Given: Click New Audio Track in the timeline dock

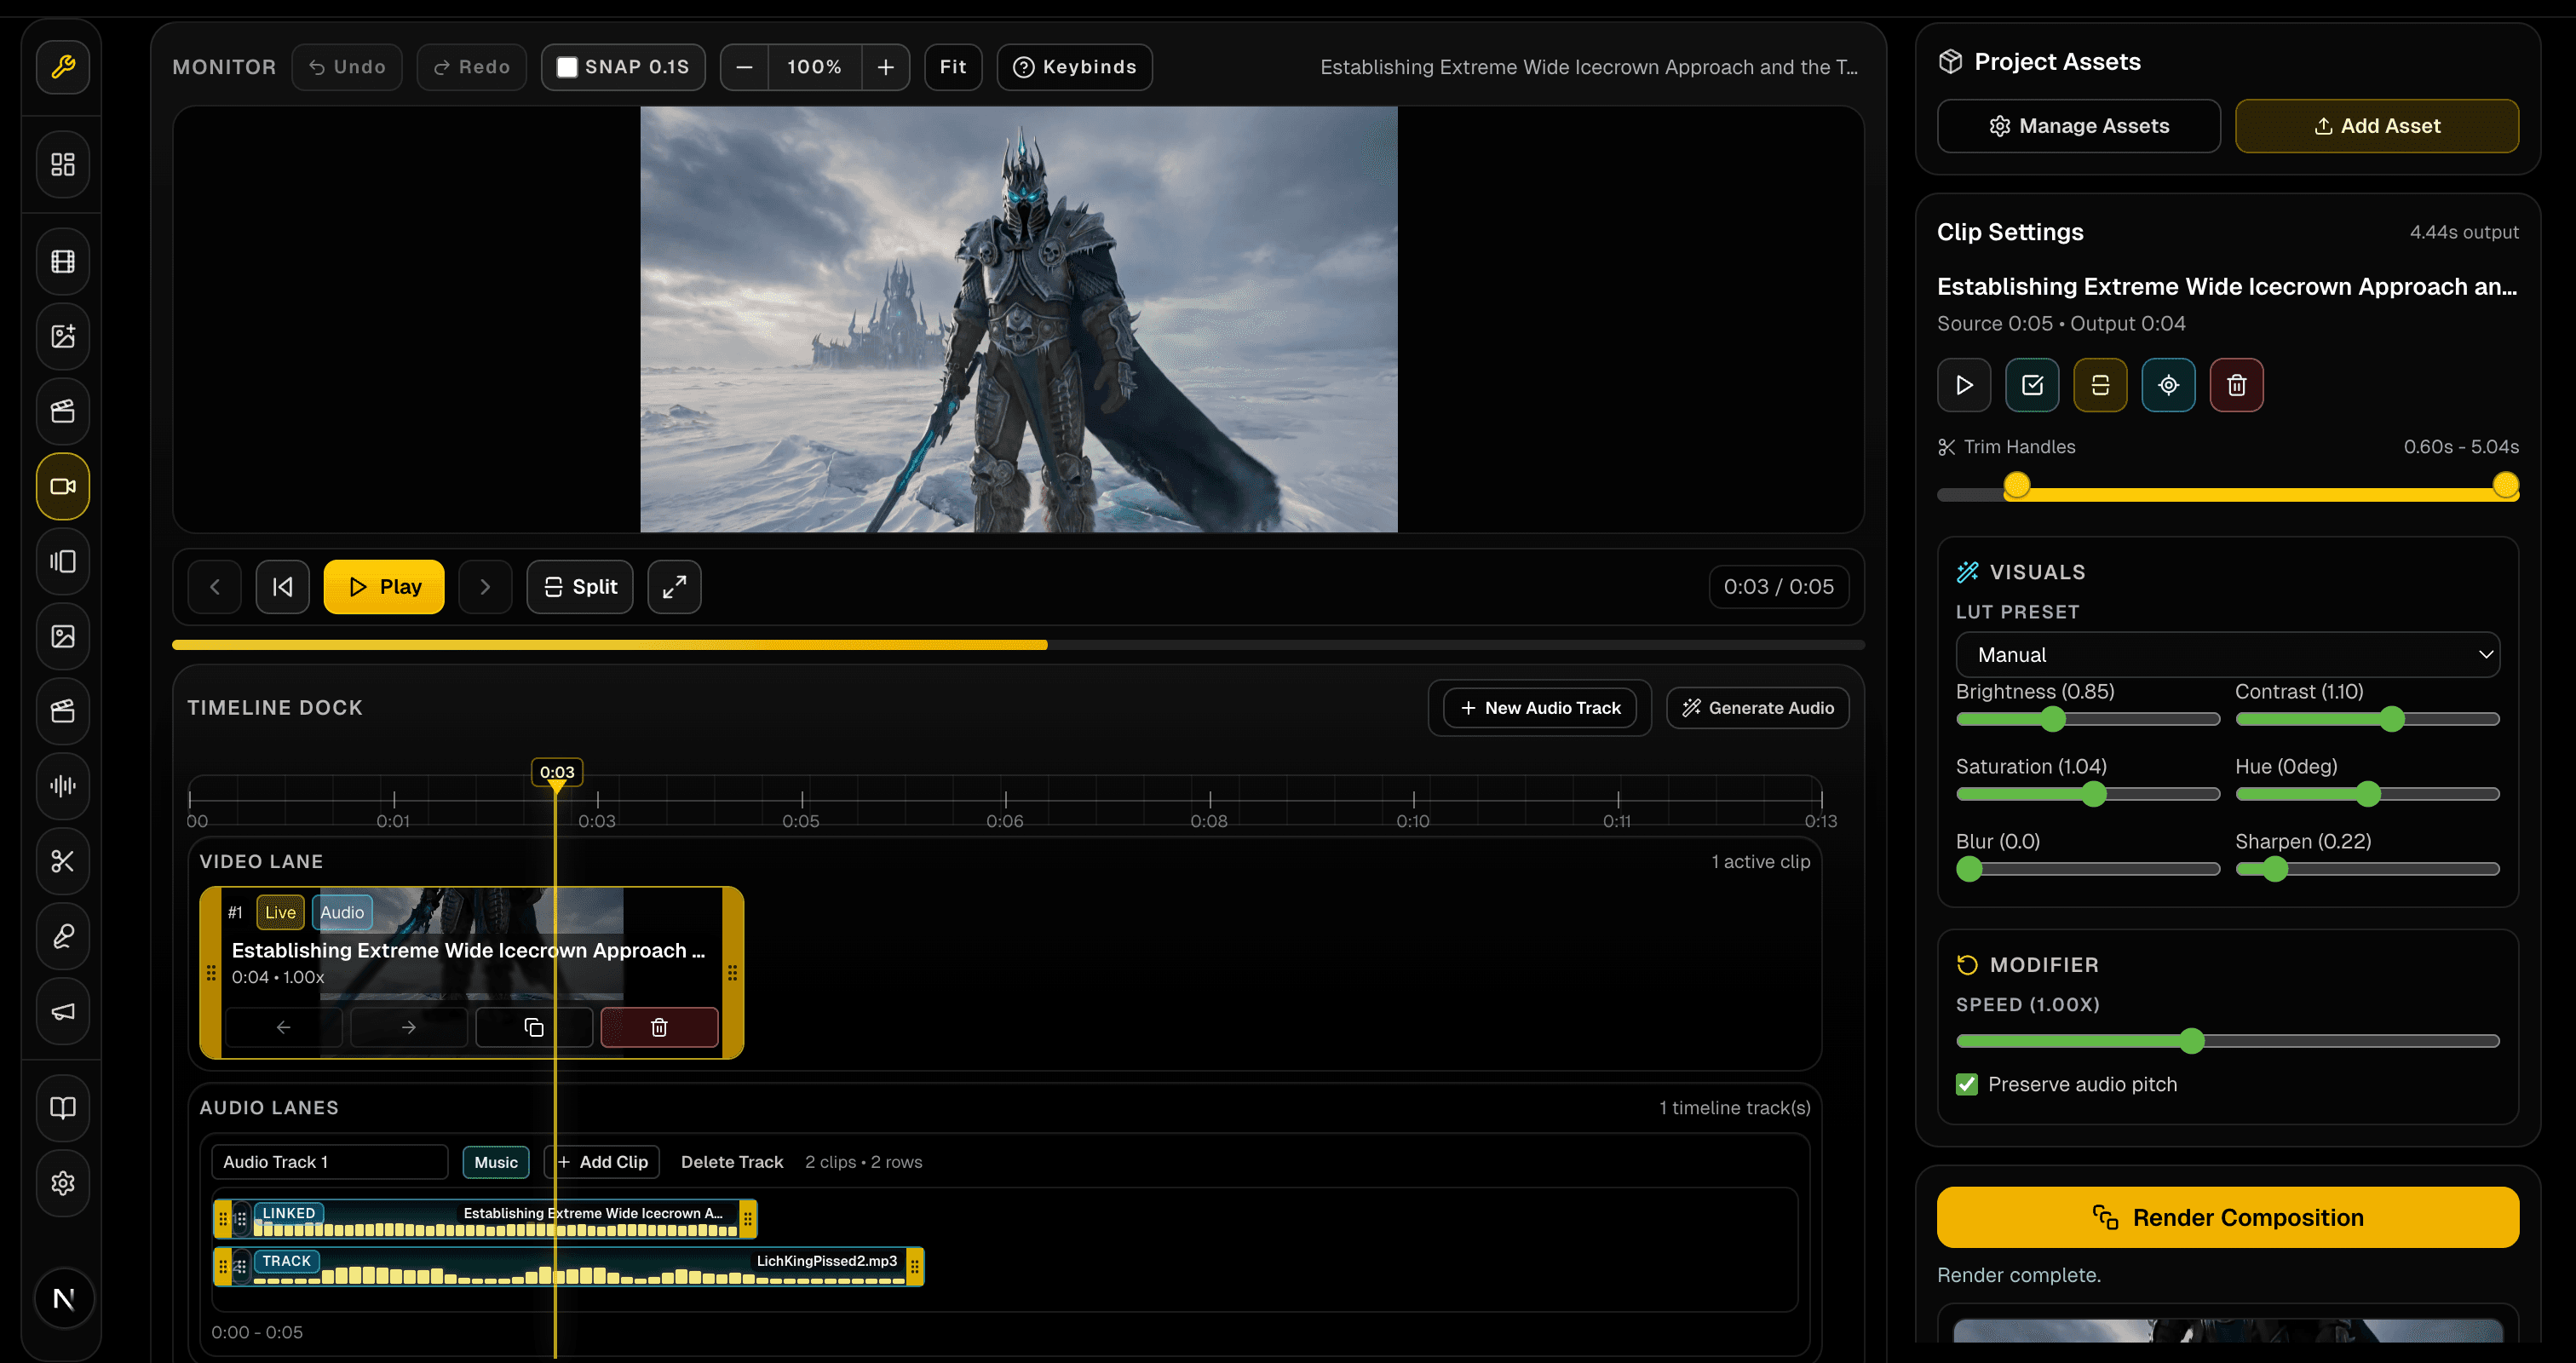Looking at the screenshot, I should [1539, 707].
